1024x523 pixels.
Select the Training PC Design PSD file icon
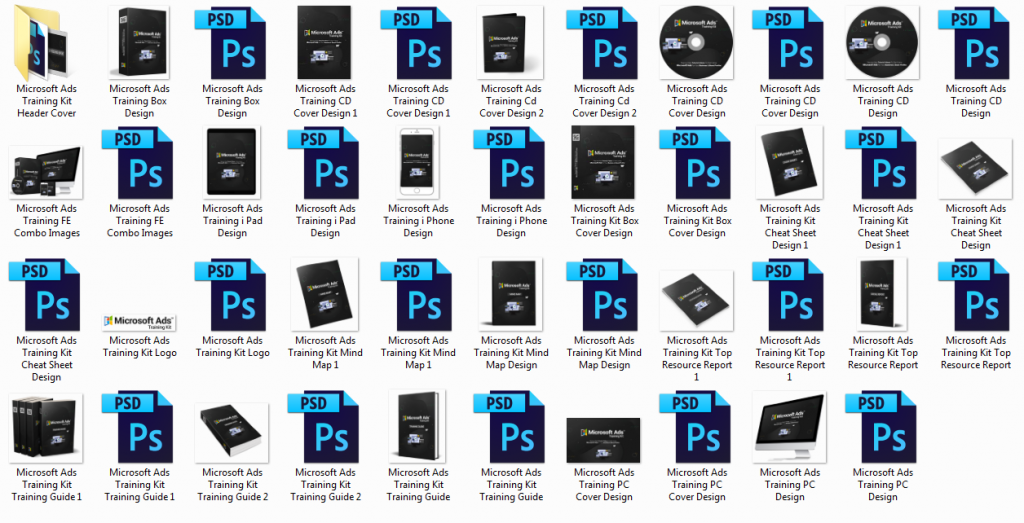coord(880,427)
